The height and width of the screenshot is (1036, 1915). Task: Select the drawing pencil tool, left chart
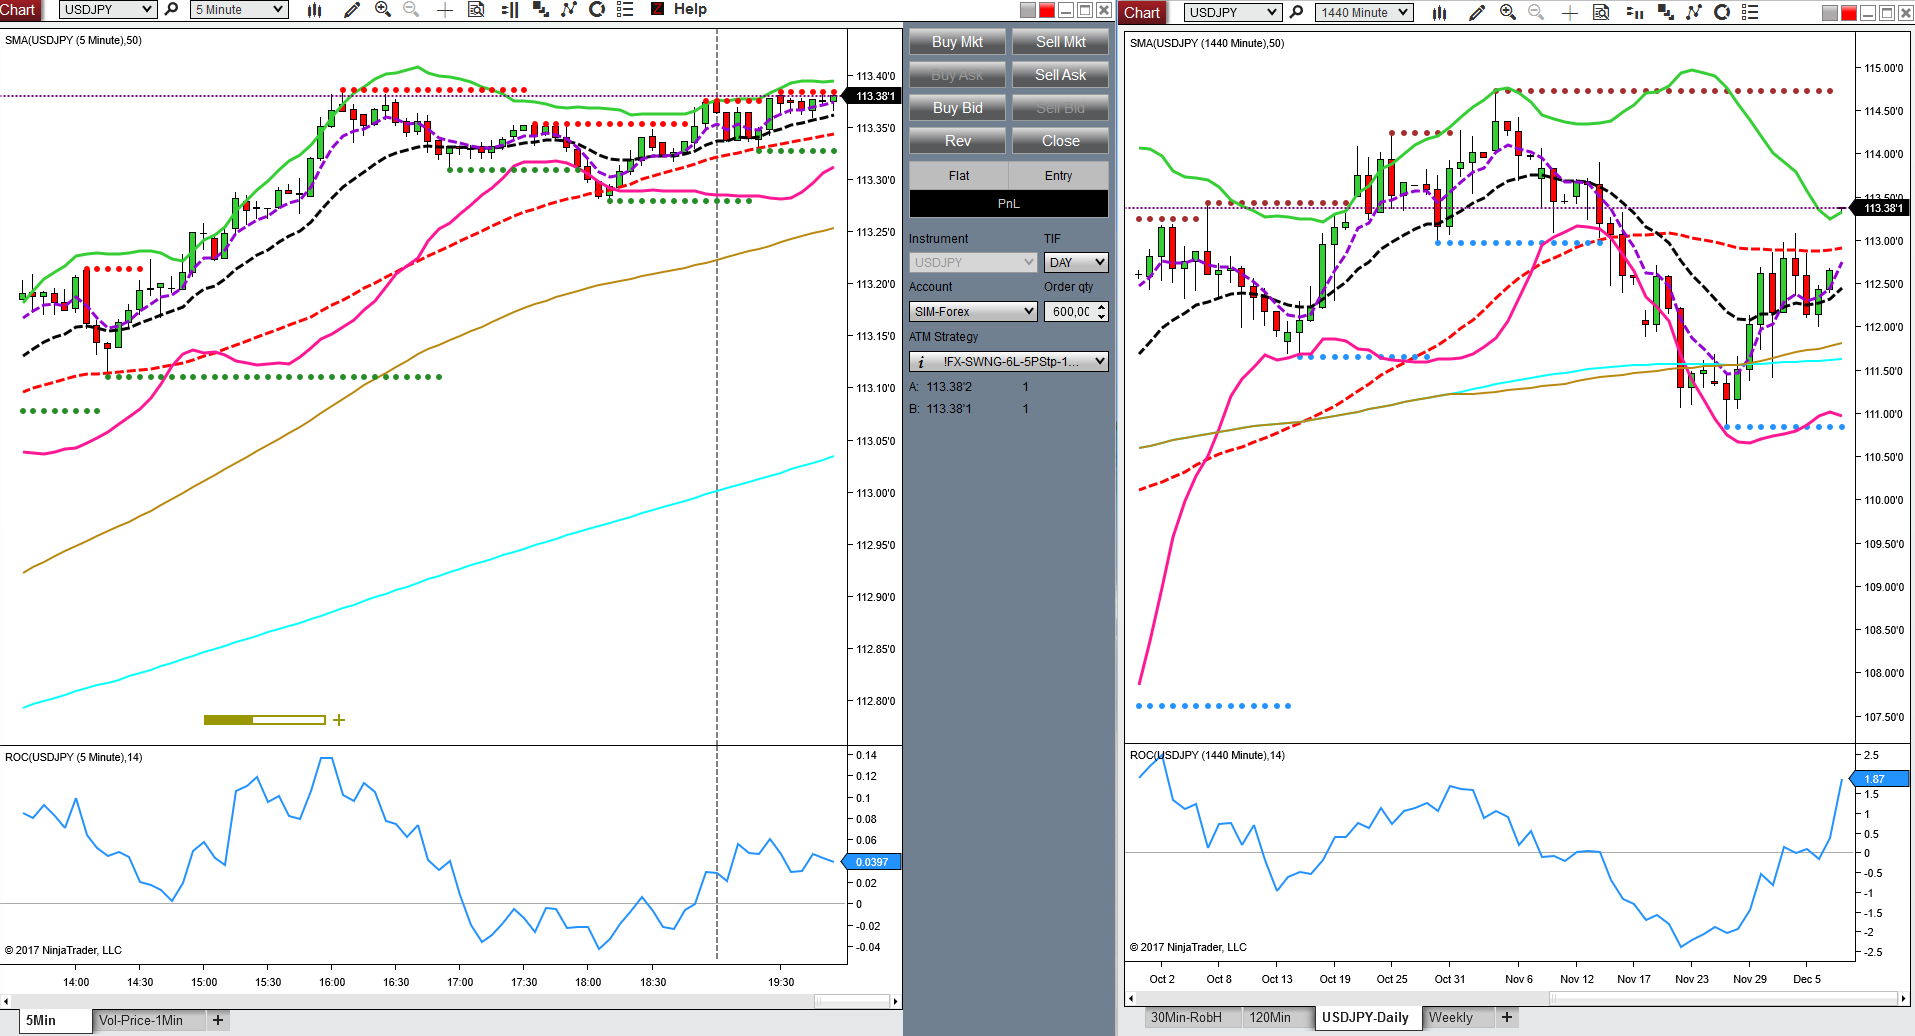point(352,10)
